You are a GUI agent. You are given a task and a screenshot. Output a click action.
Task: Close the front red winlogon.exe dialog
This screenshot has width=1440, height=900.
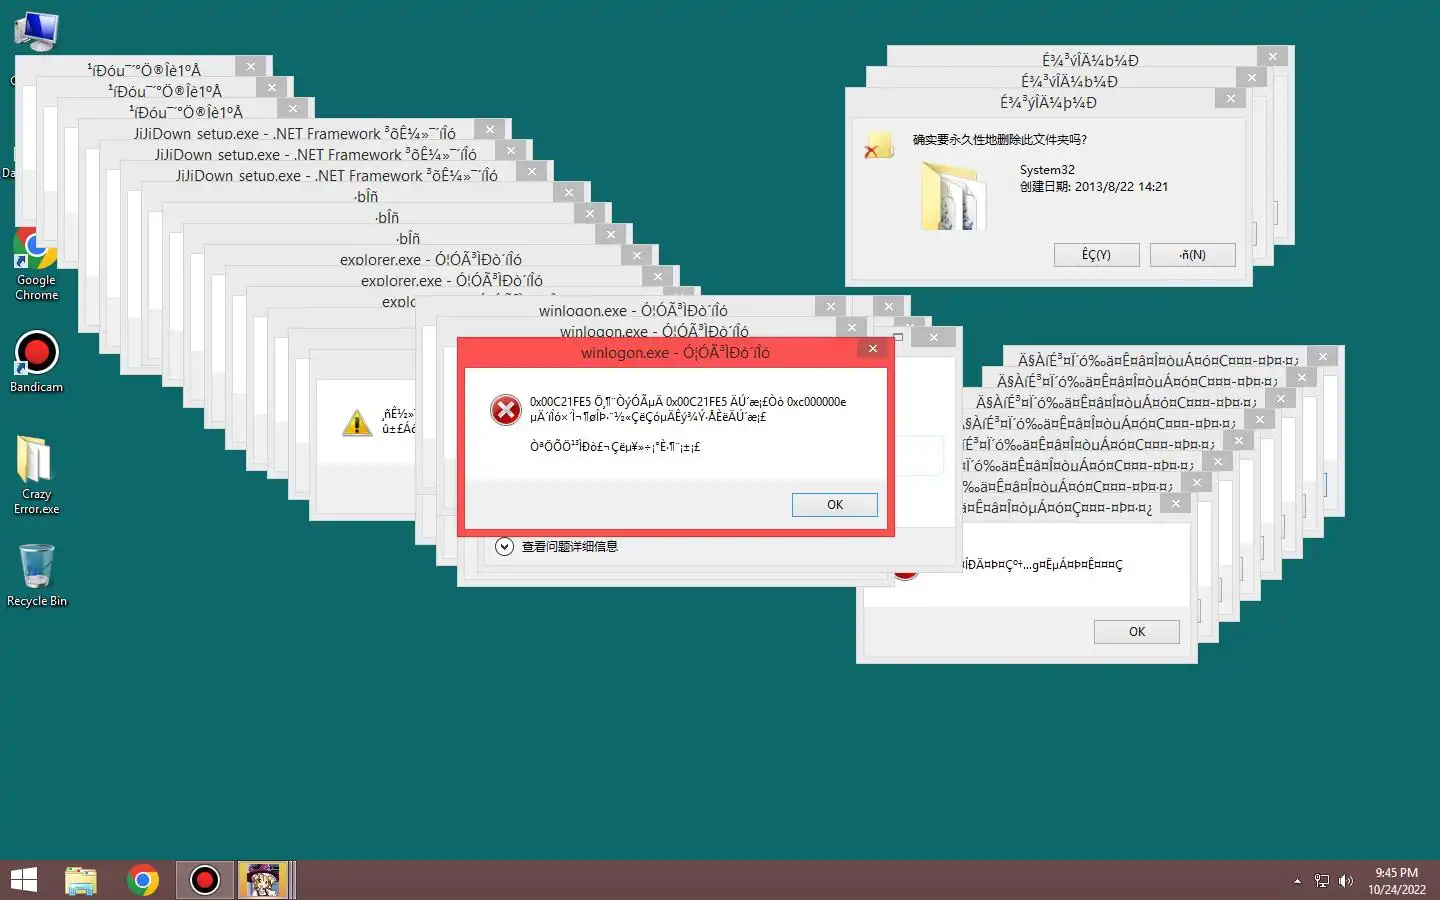(x=873, y=349)
